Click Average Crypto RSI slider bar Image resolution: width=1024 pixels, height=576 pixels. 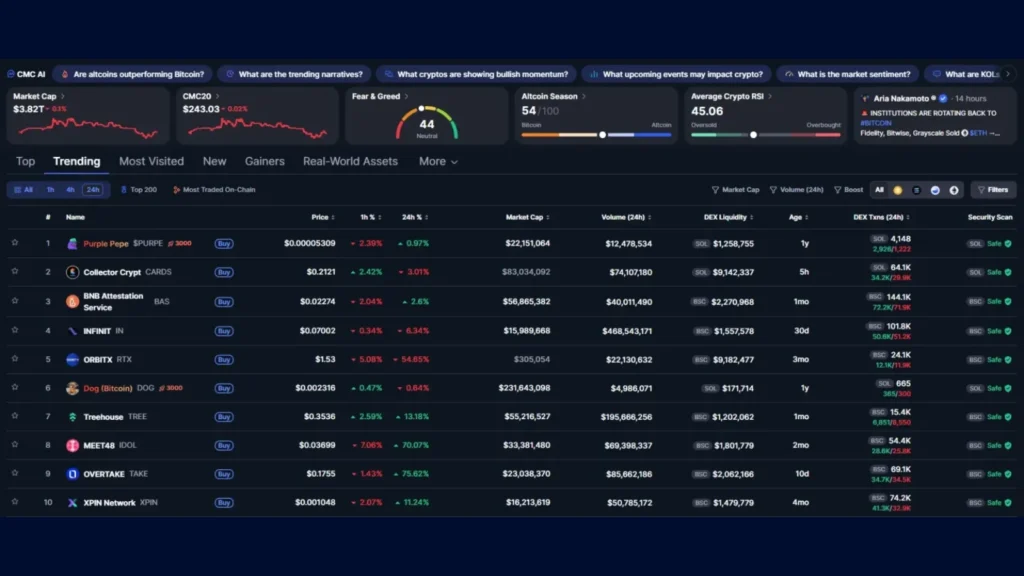[765, 135]
